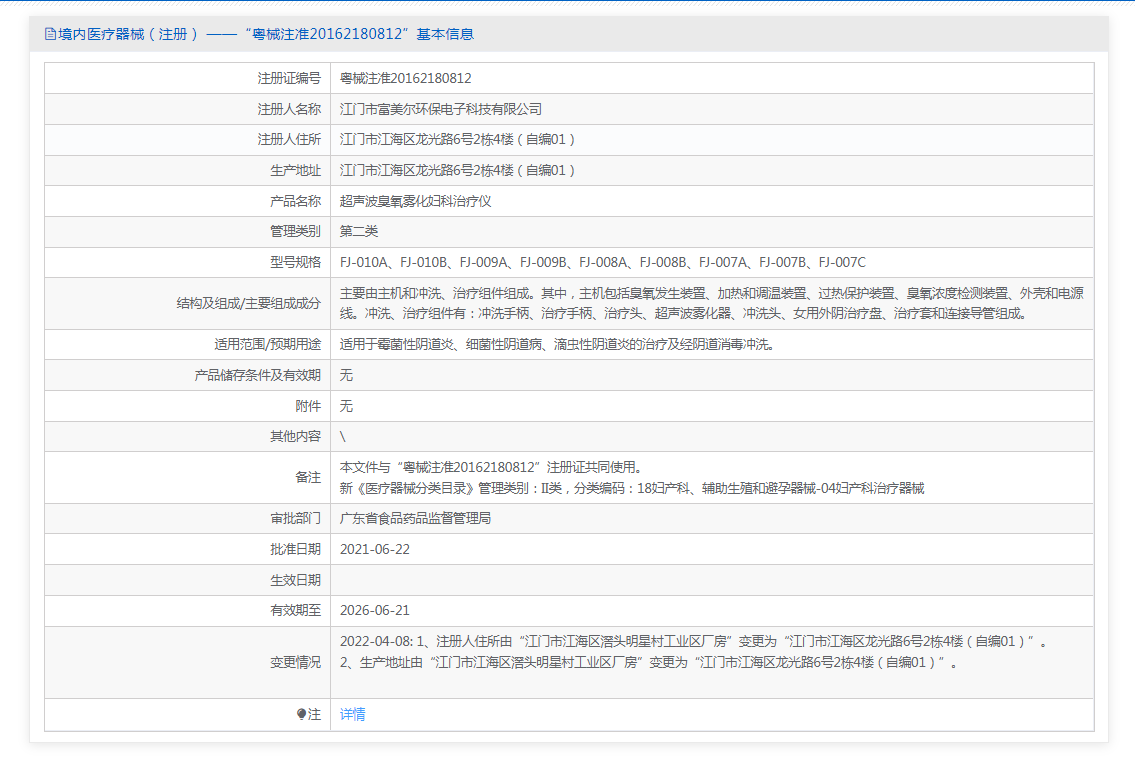Click the registration number 粤械注准20162180812 value
Viewport: 1135px width, 761px height.
click(x=406, y=78)
